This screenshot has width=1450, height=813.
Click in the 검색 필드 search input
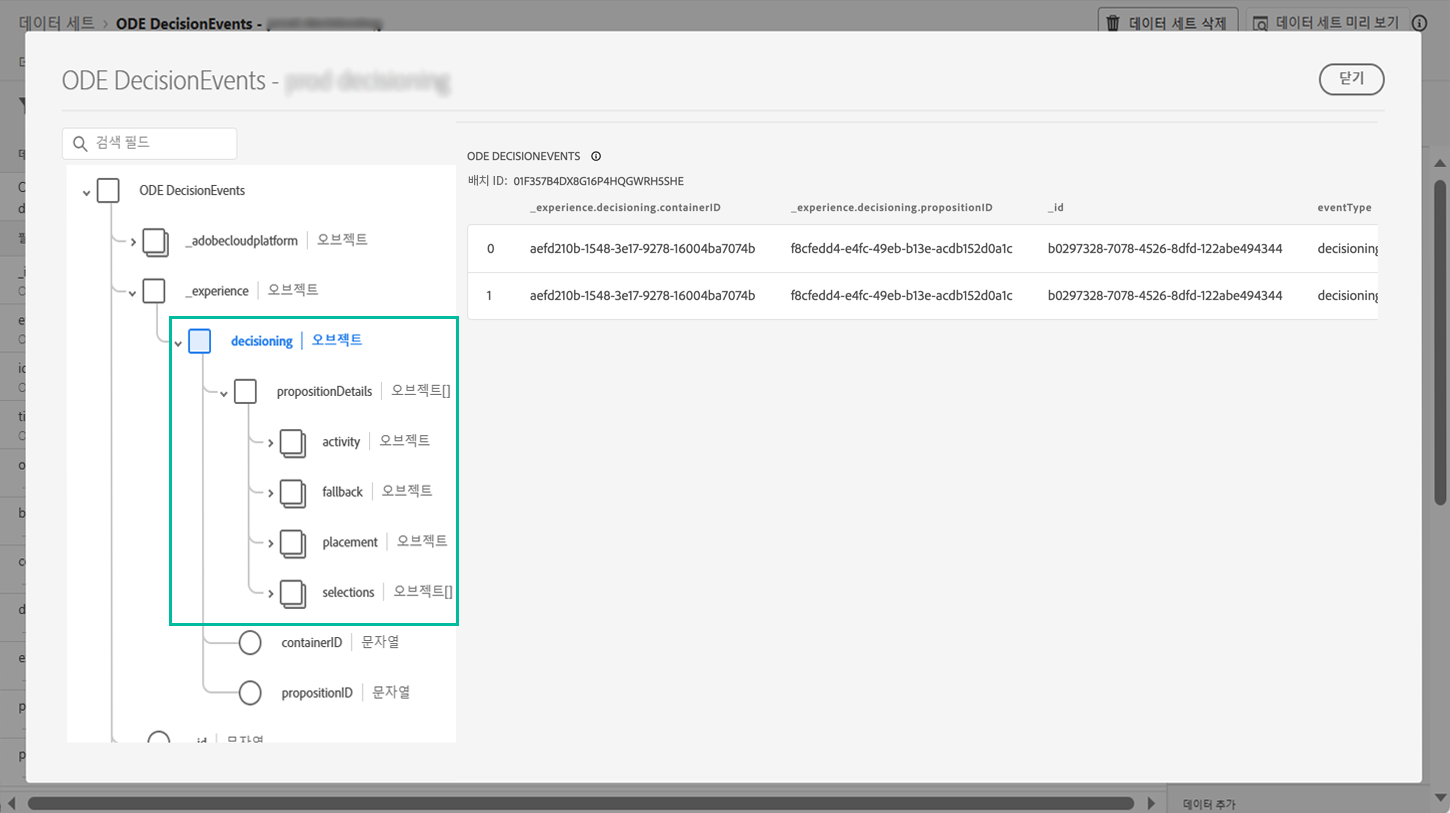(x=150, y=144)
